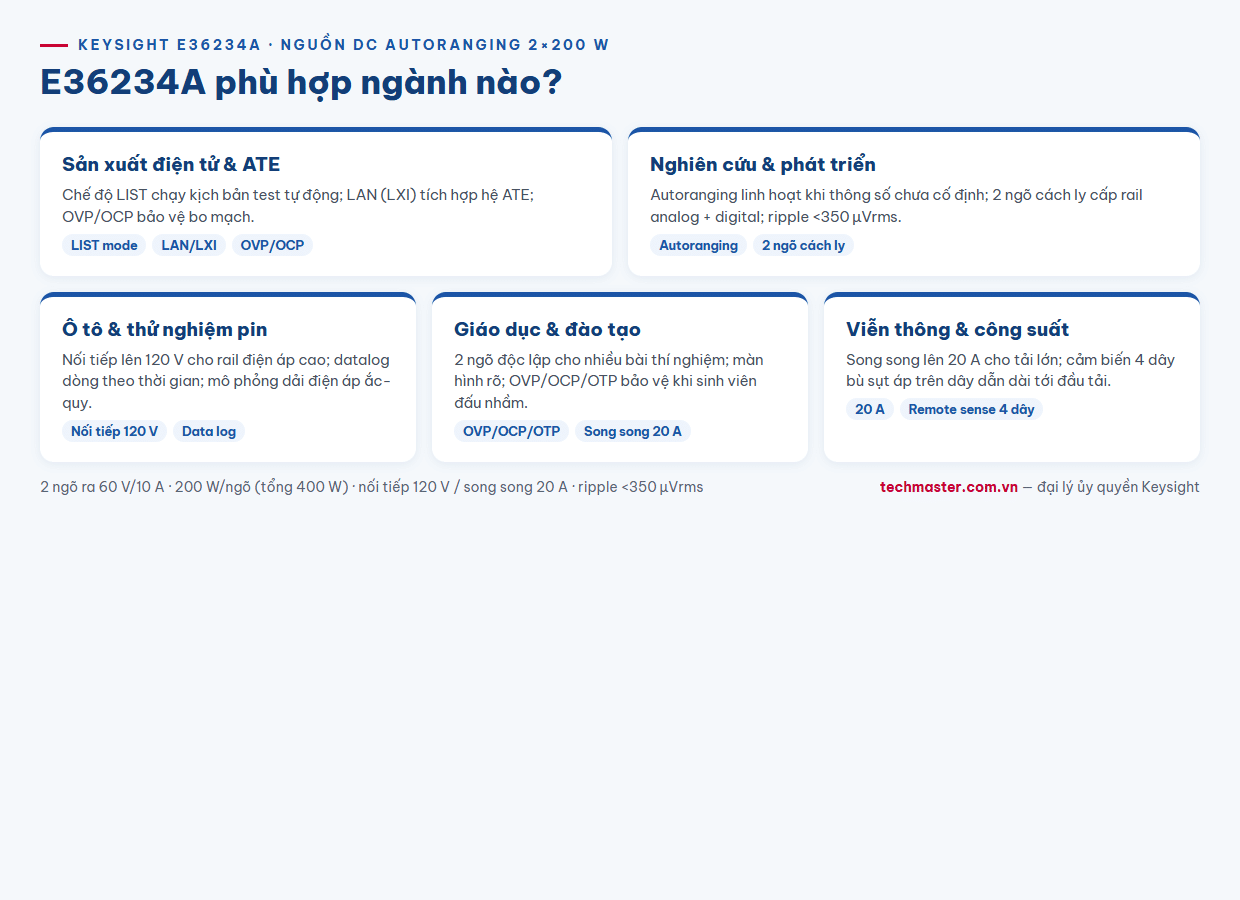The width and height of the screenshot is (1240, 900).
Task: Click the 'Nối tiếp lên 120 V cho rail' description
Action: coord(226,381)
